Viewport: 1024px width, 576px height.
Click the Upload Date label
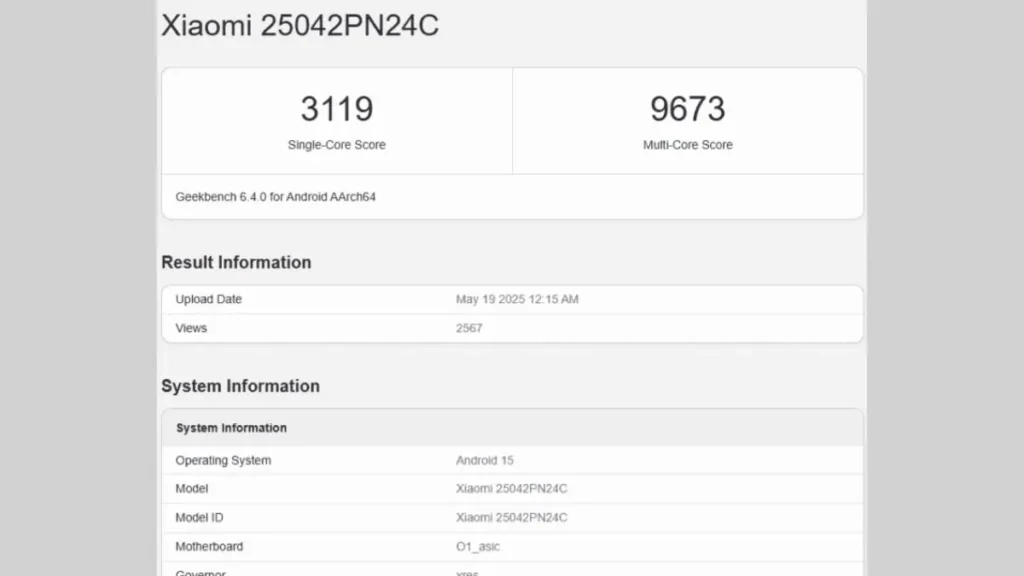[x=208, y=299]
